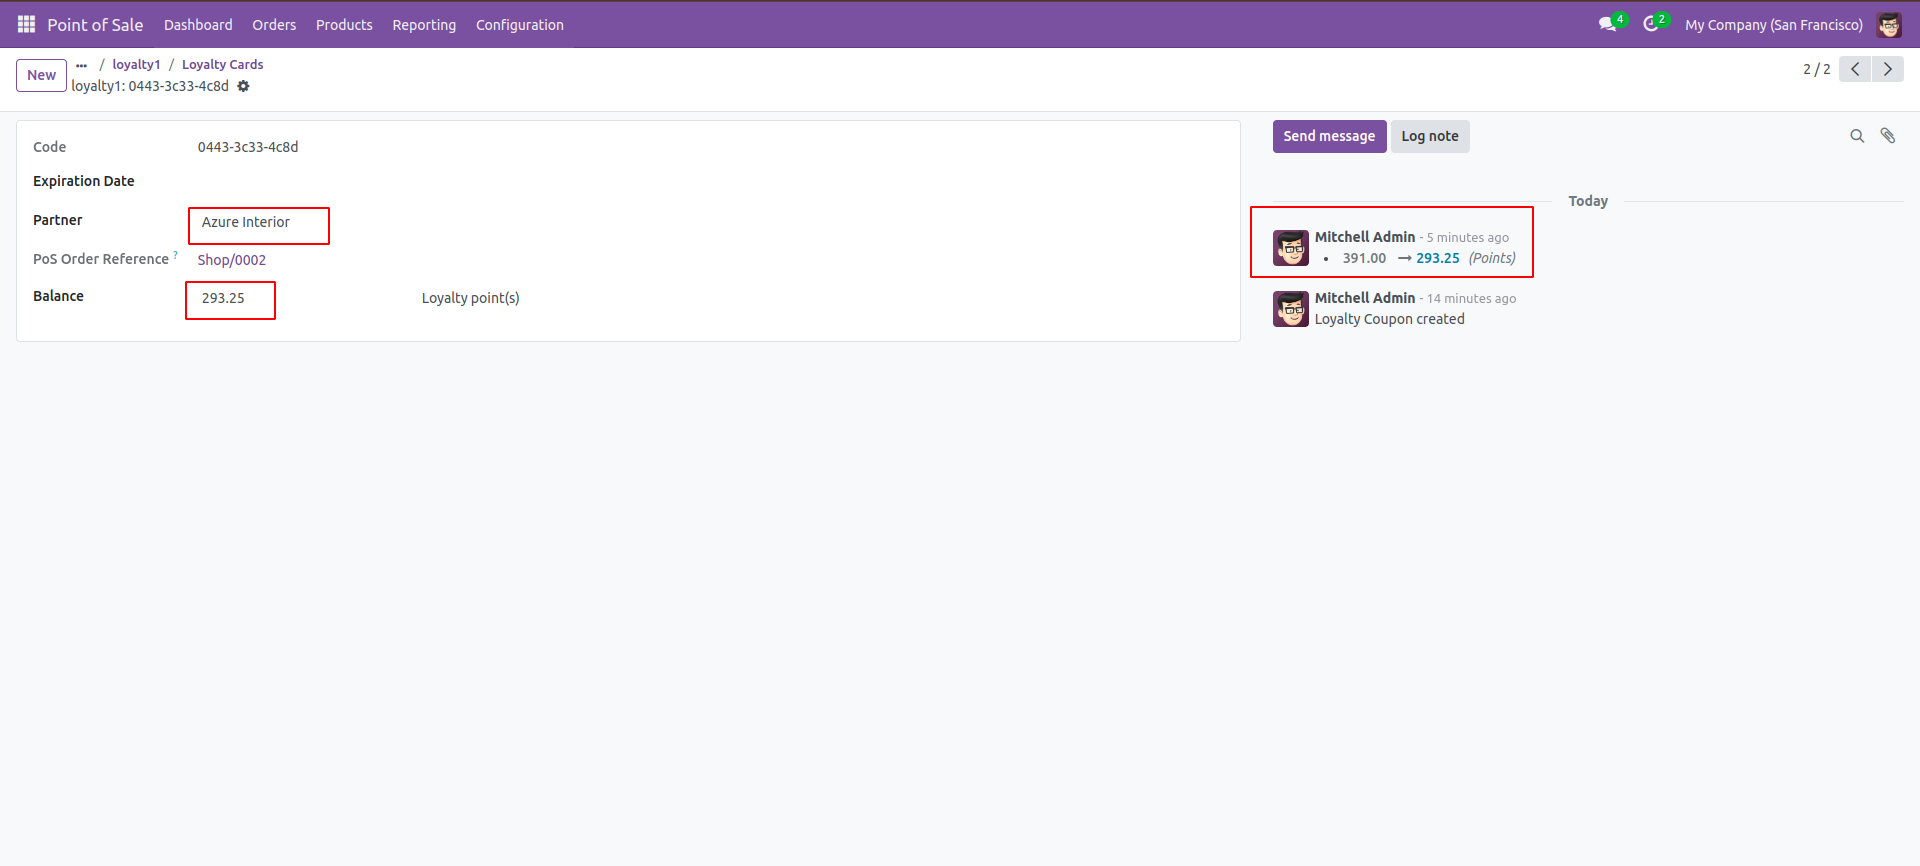Image resolution: width=1920 pixels, height=866 pixels.
Task: Open the gear actions menu beside record name
Action: click(243, 86)
